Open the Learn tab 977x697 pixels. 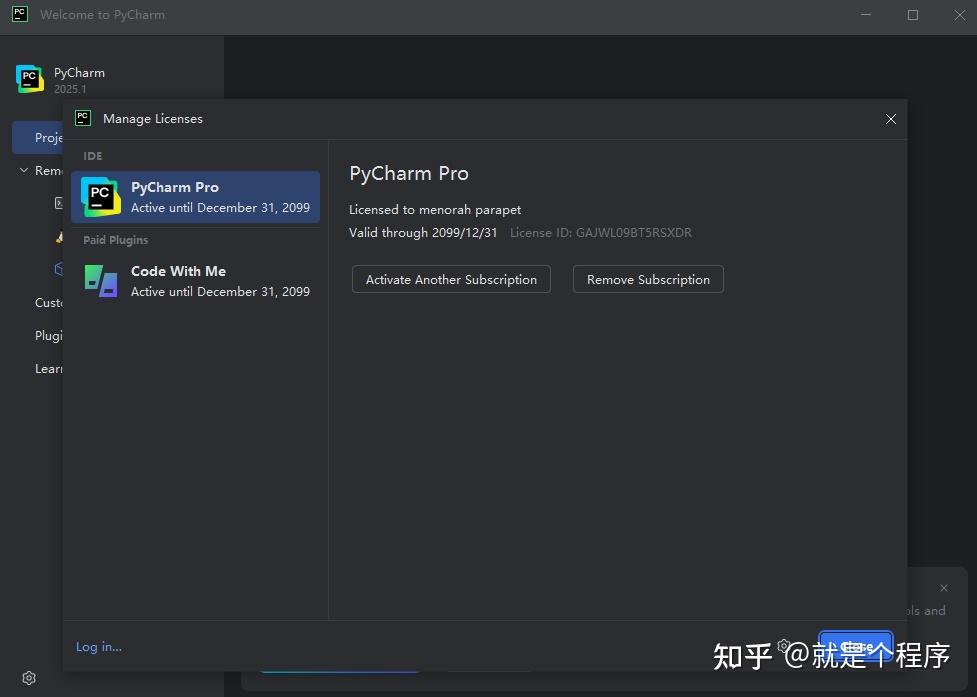point(47,368)
